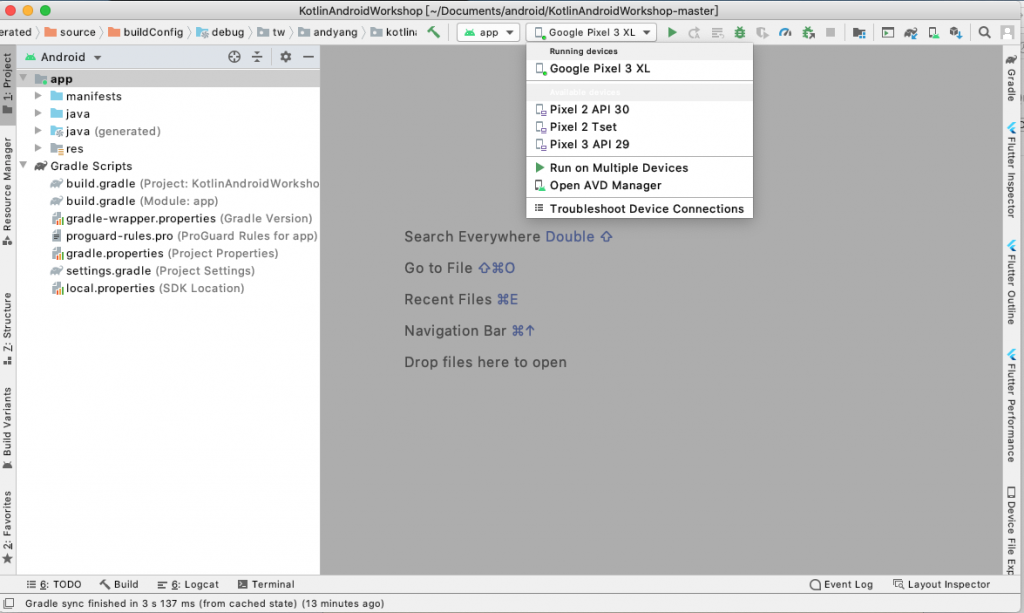Click Select Opened File target icon
1024x613 pixels.
(234, 57)
